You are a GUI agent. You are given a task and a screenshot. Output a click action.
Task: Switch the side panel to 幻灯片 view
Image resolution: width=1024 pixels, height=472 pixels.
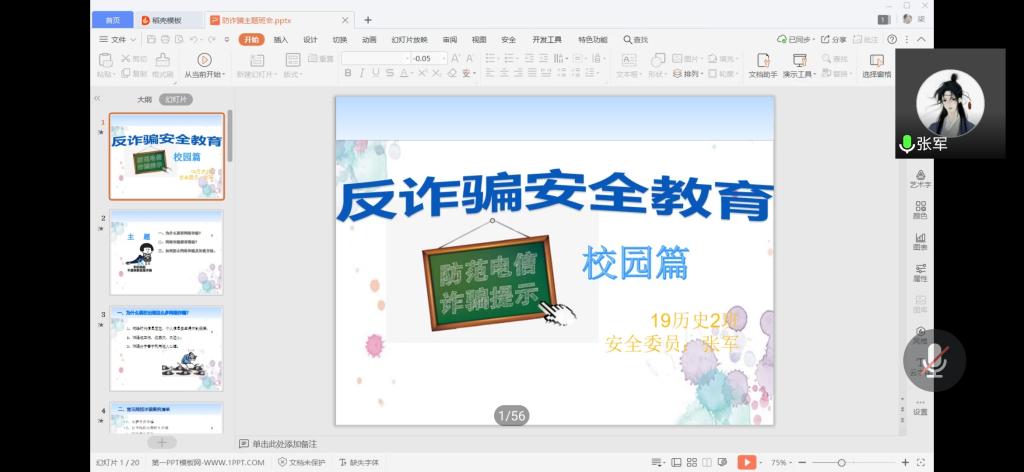[x=176, y=100]
